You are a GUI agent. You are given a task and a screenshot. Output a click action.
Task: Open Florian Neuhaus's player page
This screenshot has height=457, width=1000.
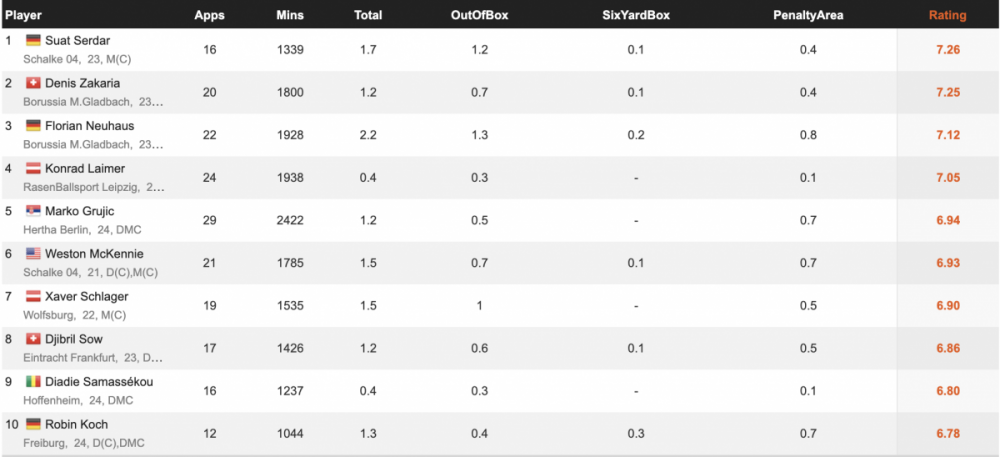[x=89, y=126]
